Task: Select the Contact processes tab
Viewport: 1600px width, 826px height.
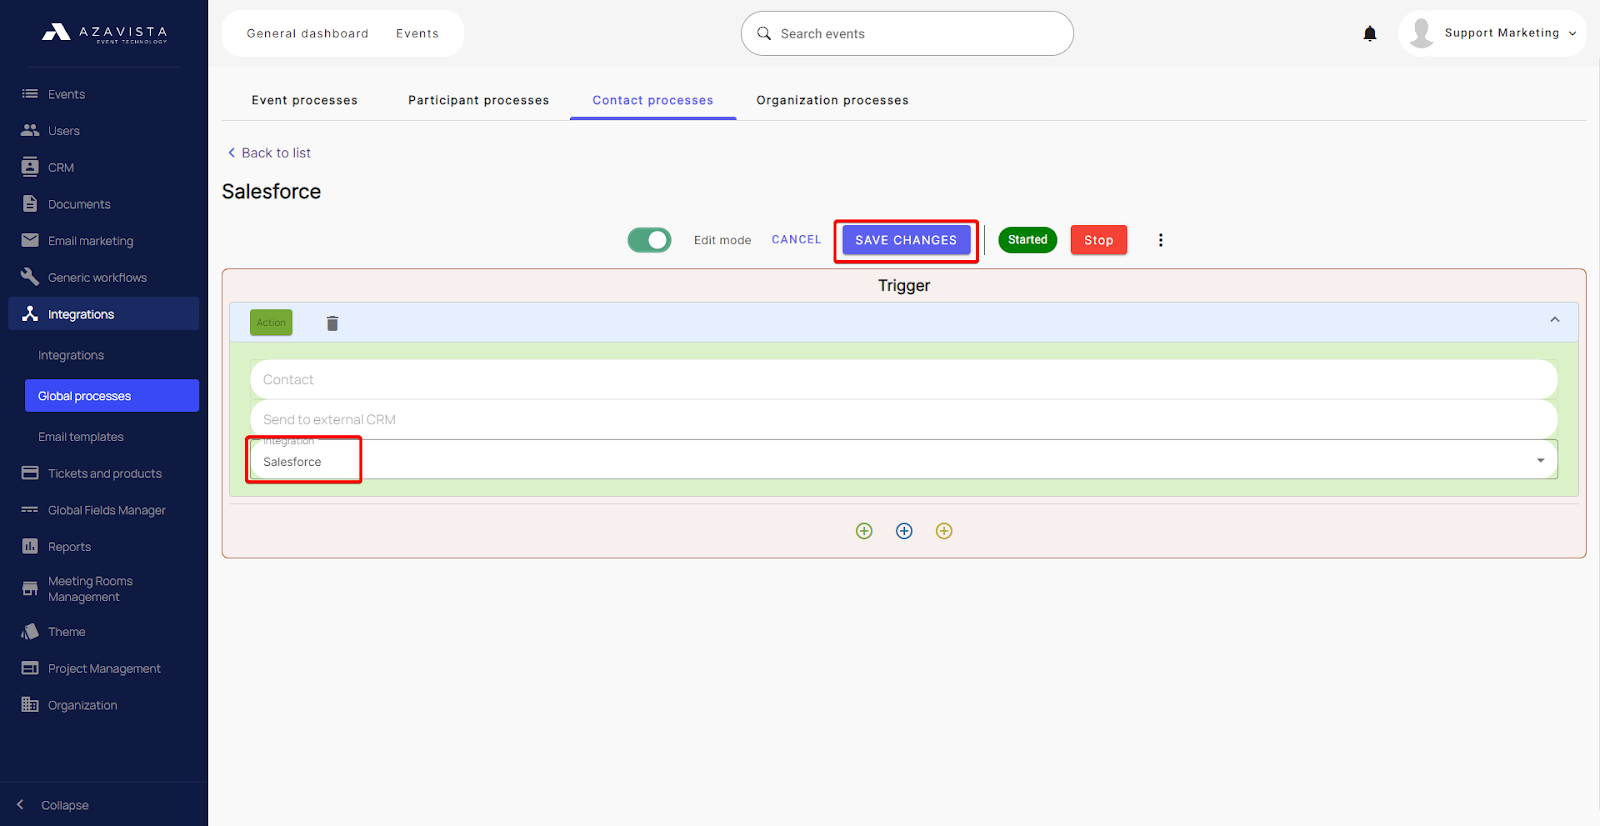Action: click(x=653, y=100)
